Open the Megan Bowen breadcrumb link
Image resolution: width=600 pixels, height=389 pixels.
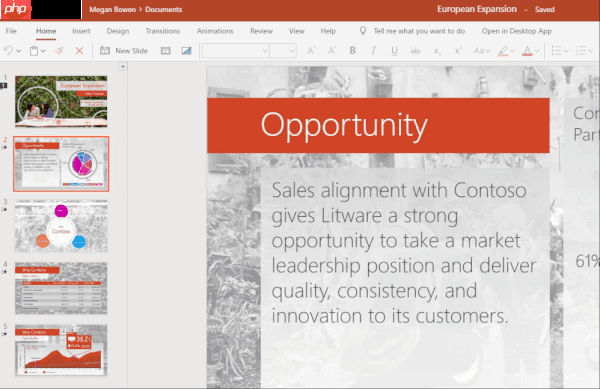click(x=112, y=10)
